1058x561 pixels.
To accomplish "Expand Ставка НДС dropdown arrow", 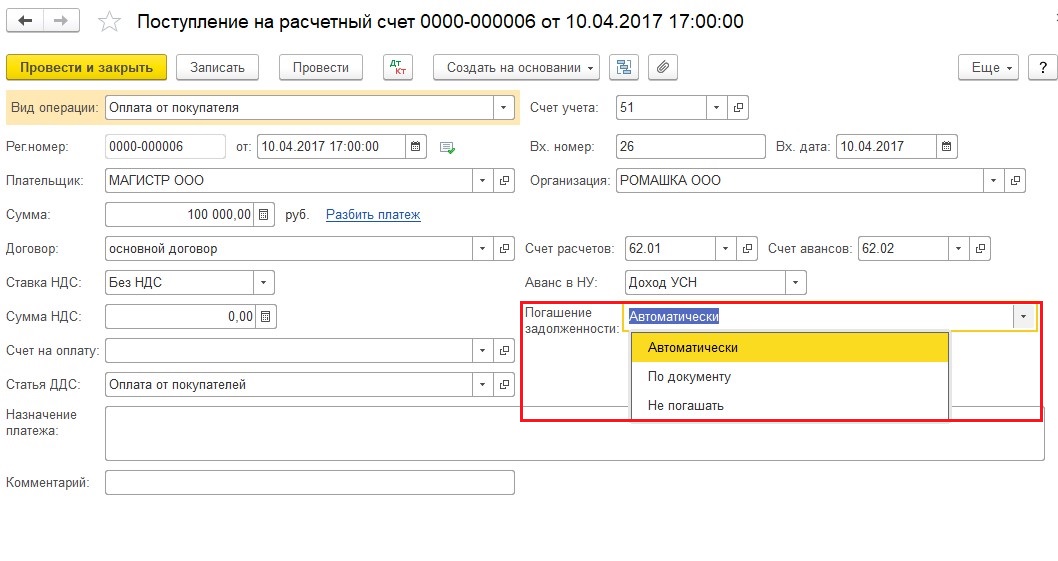I will (264, 283).
